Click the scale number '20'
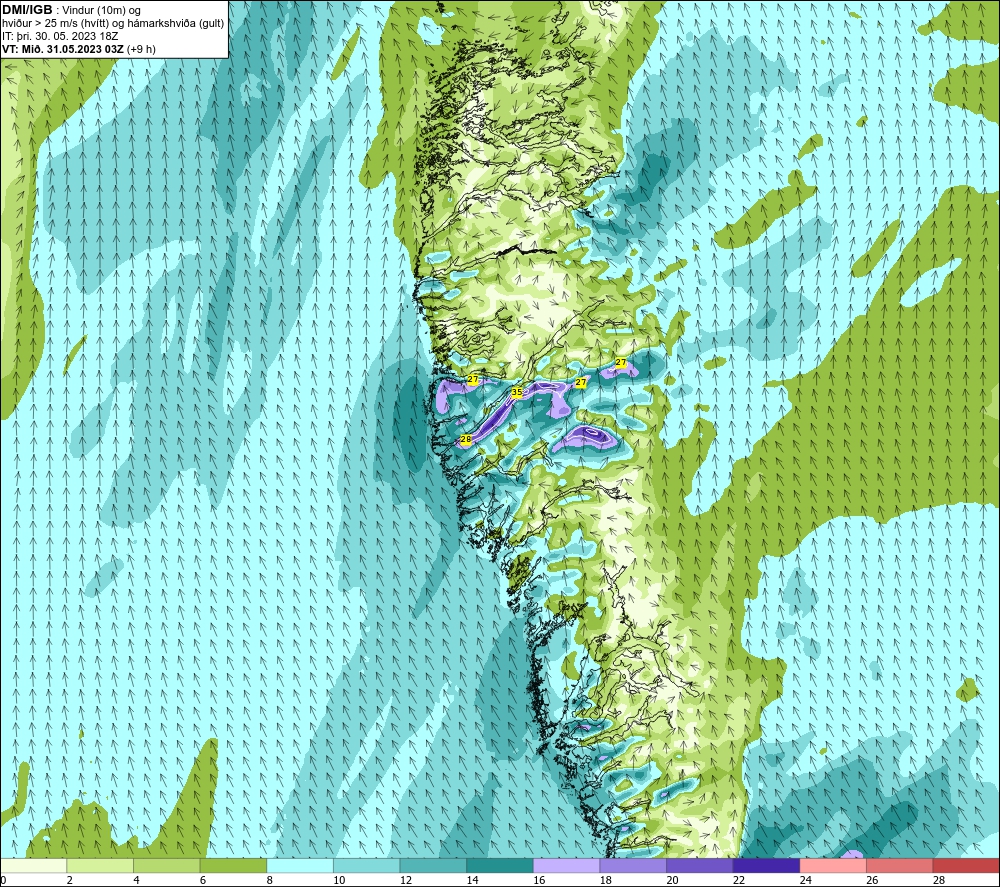Screen dimensions: 1000x887 click(672, 880)
